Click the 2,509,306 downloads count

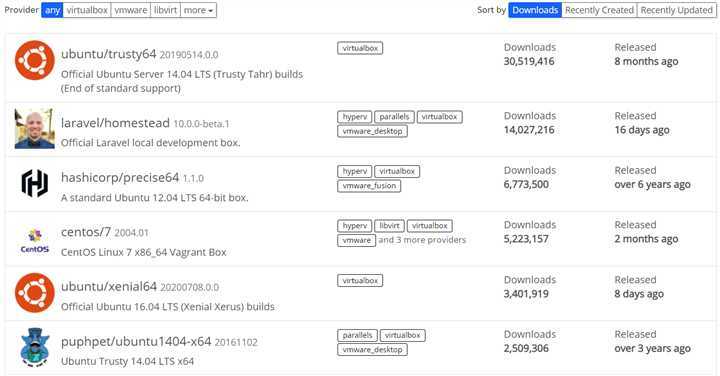(526, 348)
